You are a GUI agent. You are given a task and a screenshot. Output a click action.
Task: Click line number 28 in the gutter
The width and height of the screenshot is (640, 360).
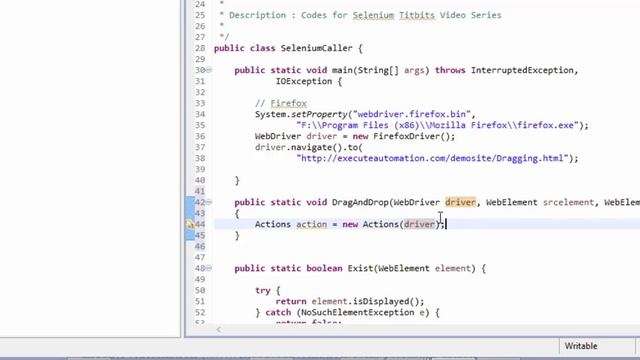(200, 48)
